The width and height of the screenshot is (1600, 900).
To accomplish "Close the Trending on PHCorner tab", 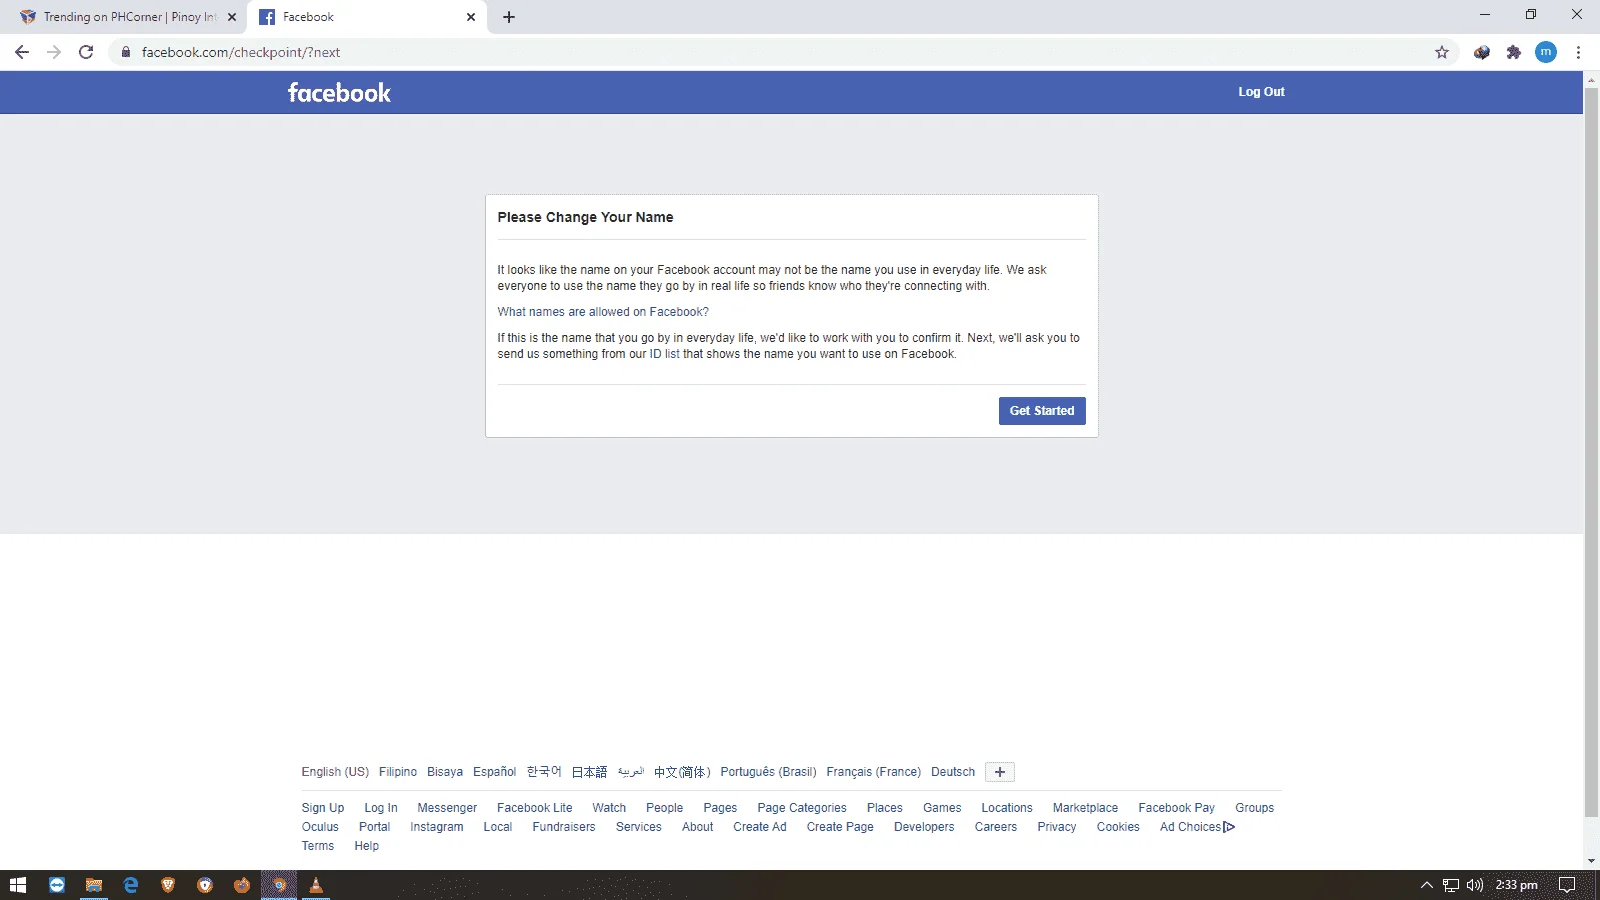I will tap(232, 17).
